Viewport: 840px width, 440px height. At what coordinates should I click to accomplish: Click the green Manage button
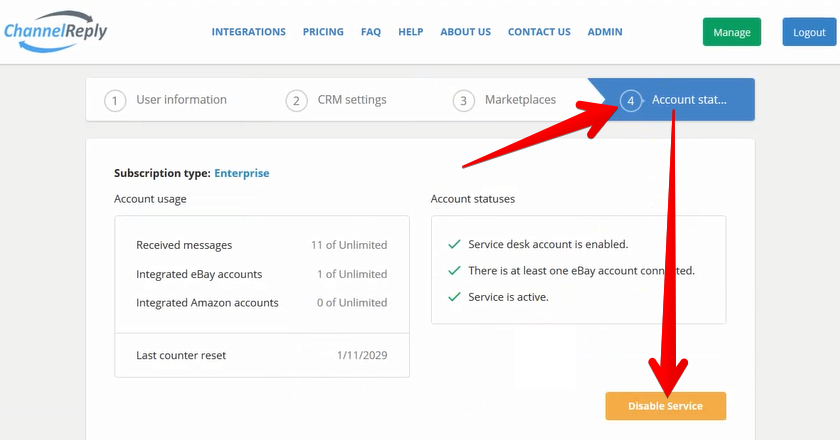732,32
